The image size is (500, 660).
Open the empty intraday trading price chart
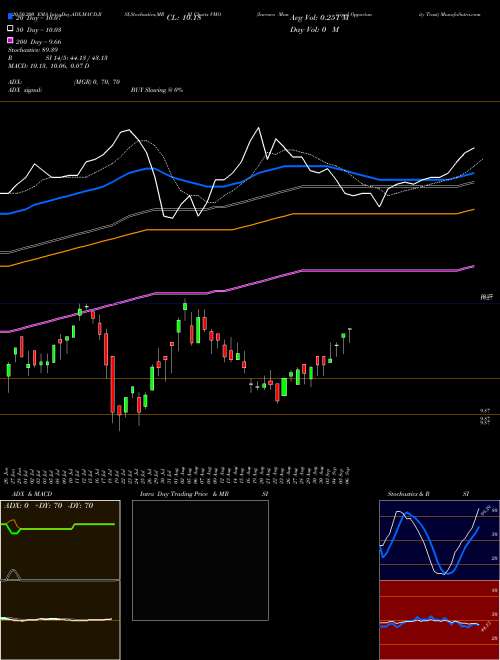(x=200, y=560)
